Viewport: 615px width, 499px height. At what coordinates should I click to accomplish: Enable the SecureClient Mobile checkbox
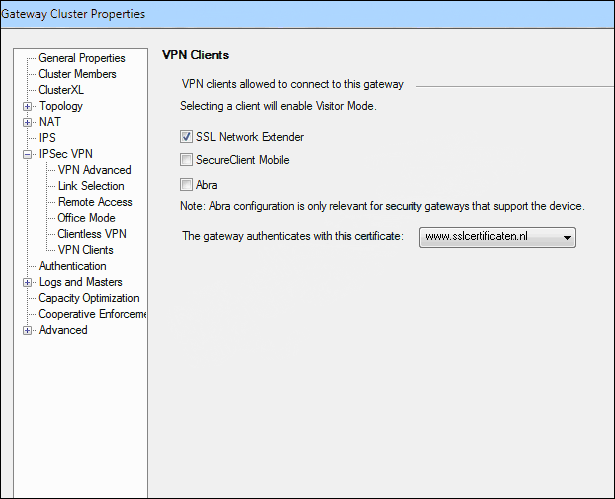pos(186,160)
